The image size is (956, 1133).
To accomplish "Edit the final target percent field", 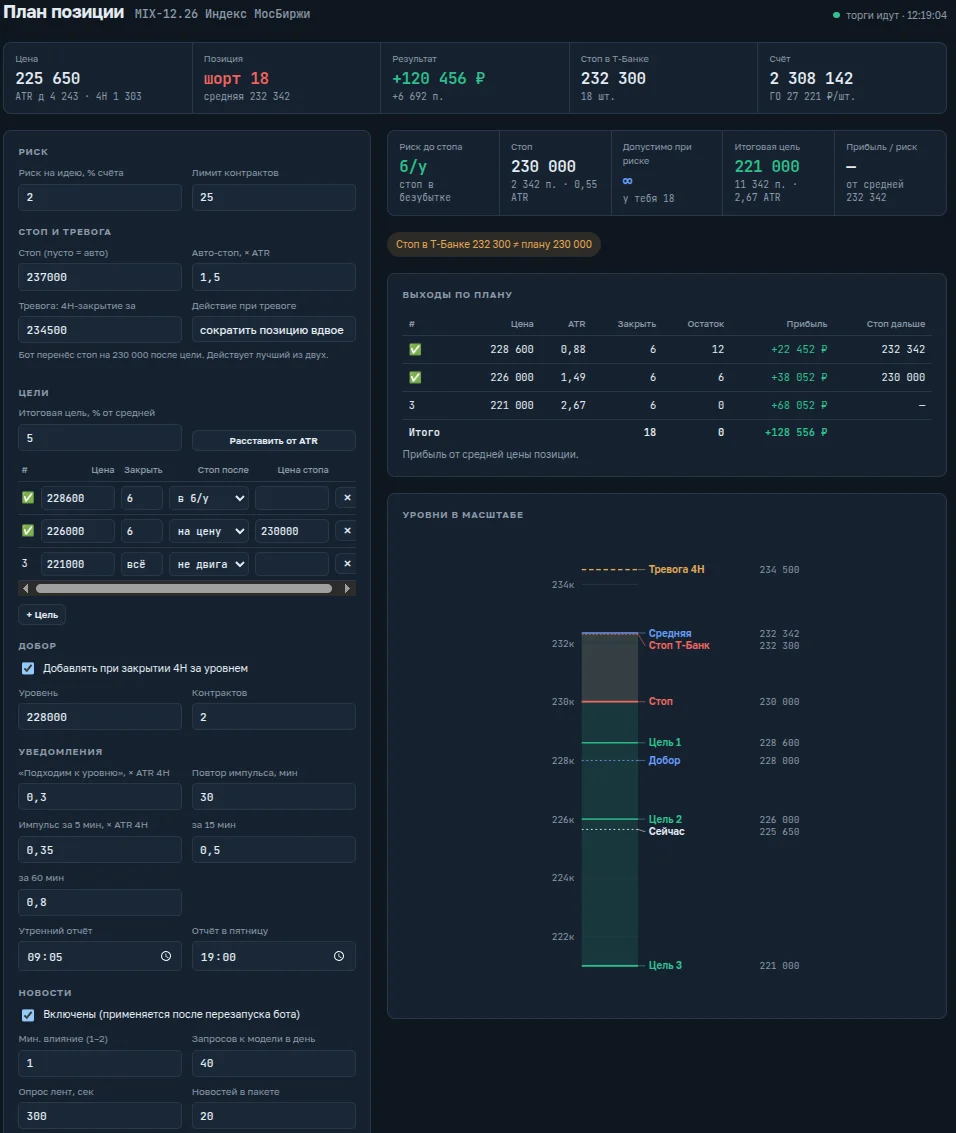I will pyautogui.click(x=100, y=438).
